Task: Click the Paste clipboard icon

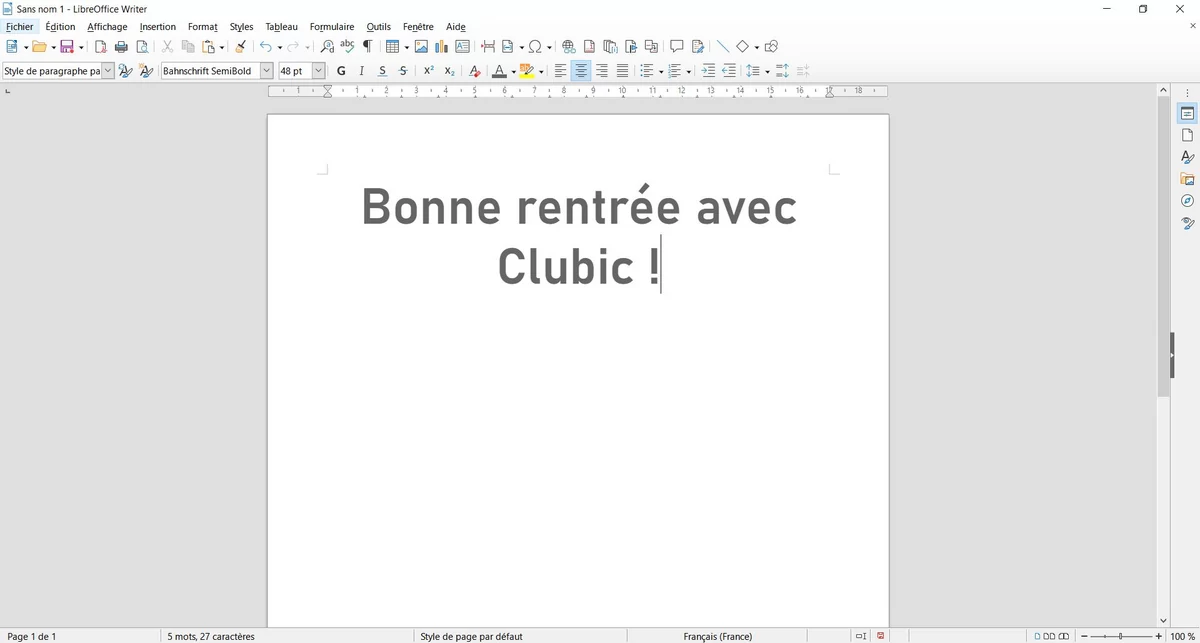Action: pos(208,47)
